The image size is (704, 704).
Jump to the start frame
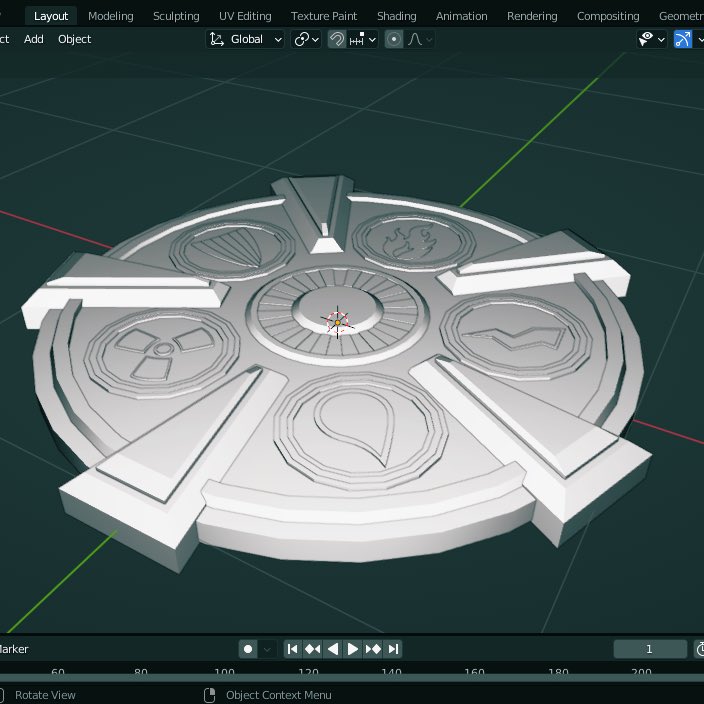pos(292,649)
